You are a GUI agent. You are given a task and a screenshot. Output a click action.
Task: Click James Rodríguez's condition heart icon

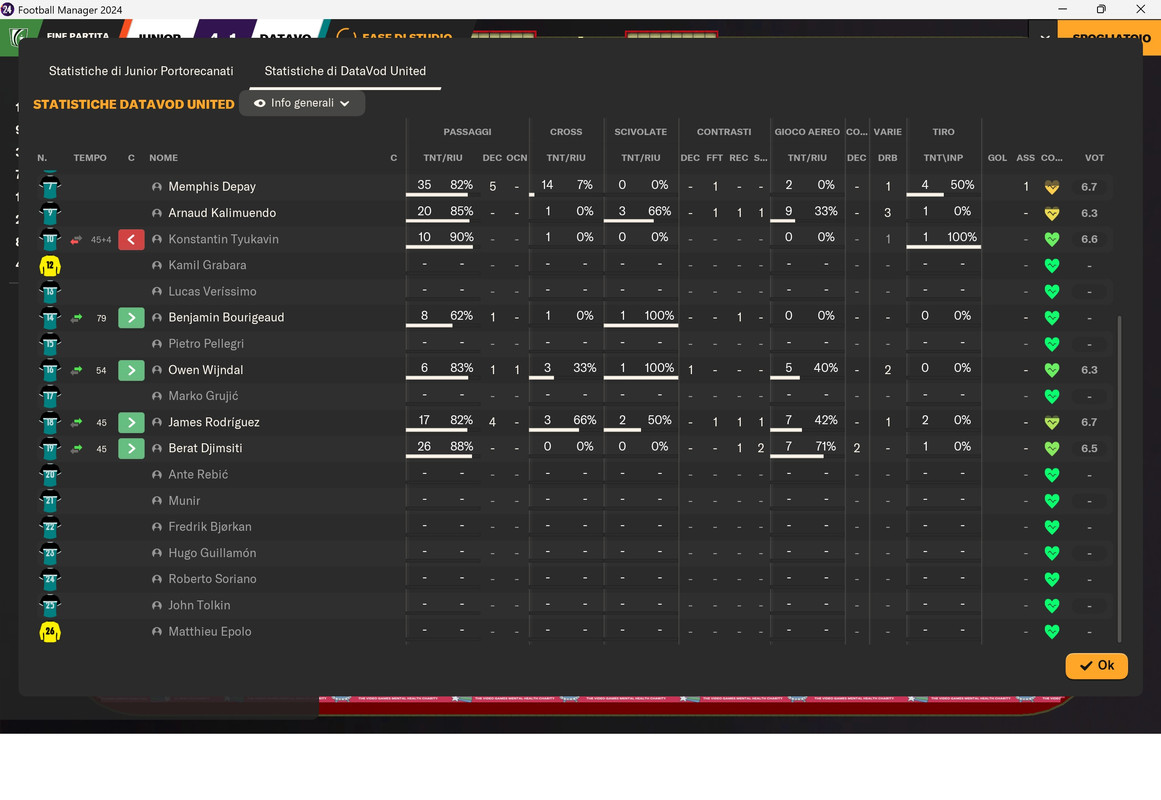click(x=1051, y=422)
